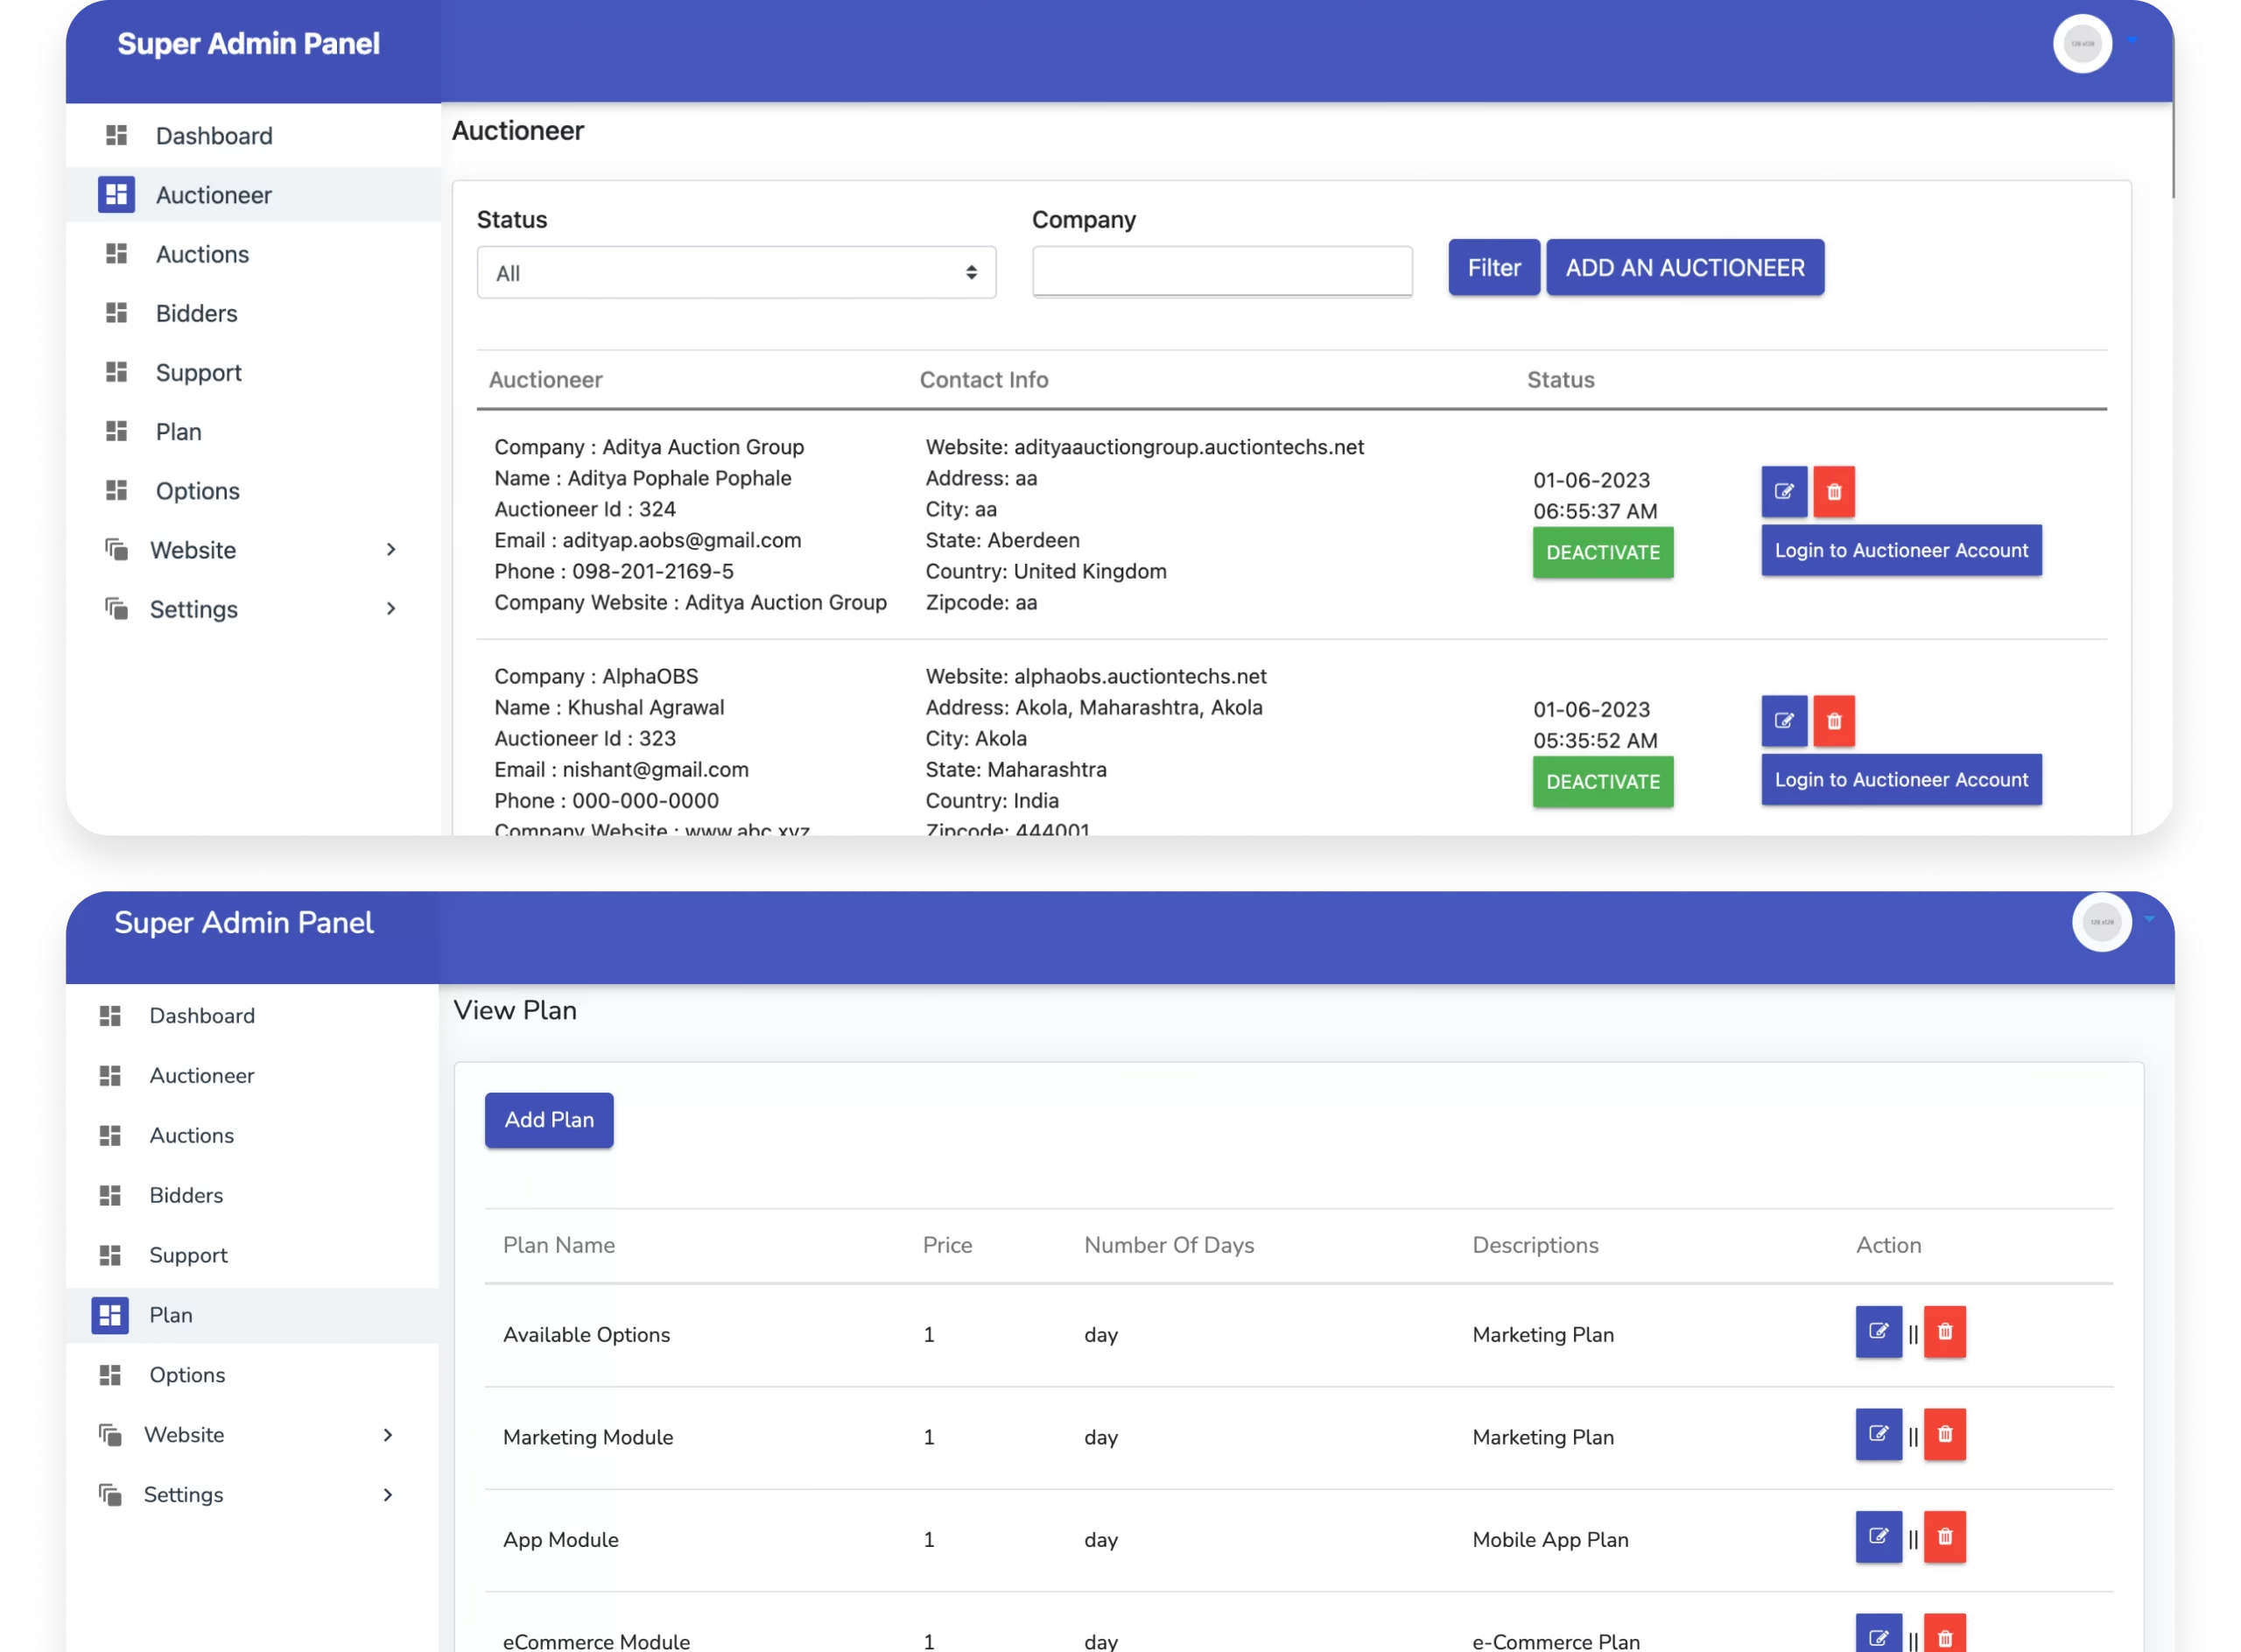Deactivate the Aditya Auction Group auctioneer
Viewport: 2241px width, 1652px height.
[1602, 552]
